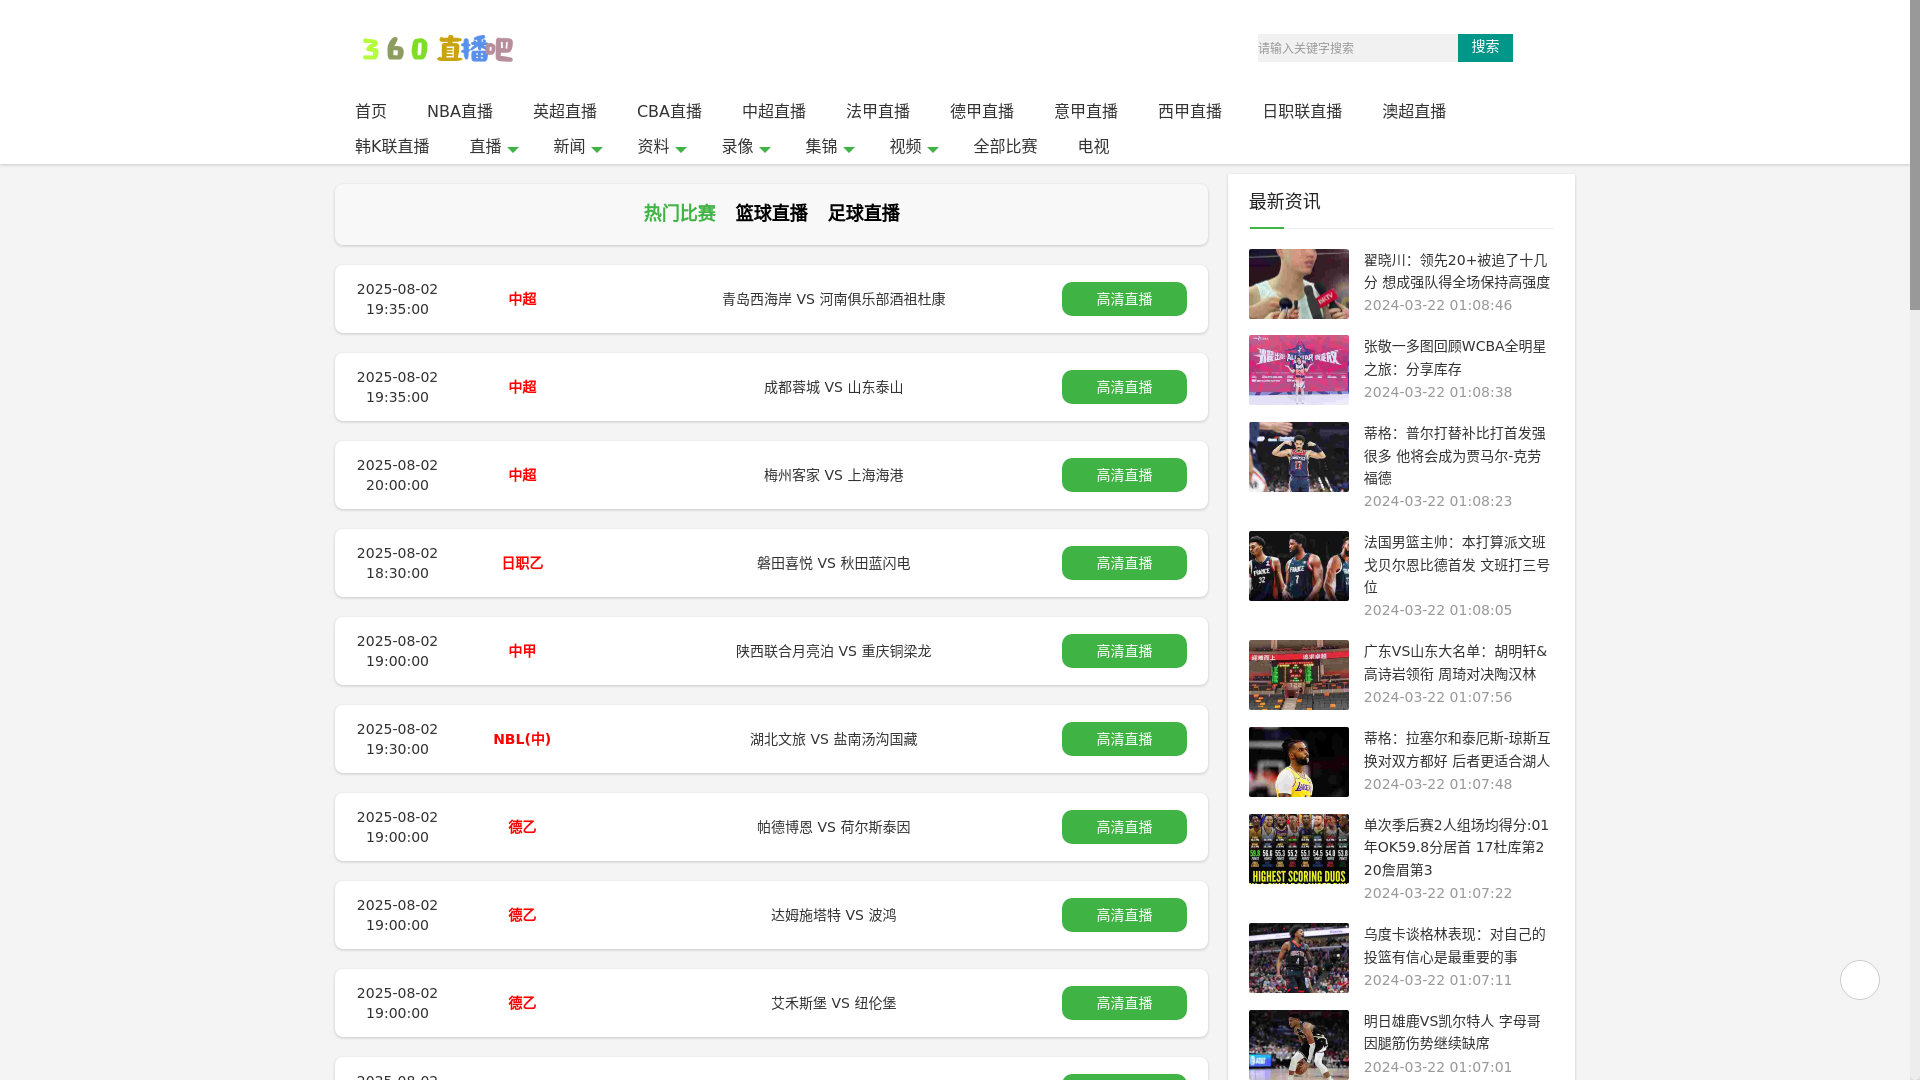Screen dimensions: 1920x1080
Task: Click 高清直播 for 陕西联合 VS 重庆铜梁龙
Action: click(1124, 651)
